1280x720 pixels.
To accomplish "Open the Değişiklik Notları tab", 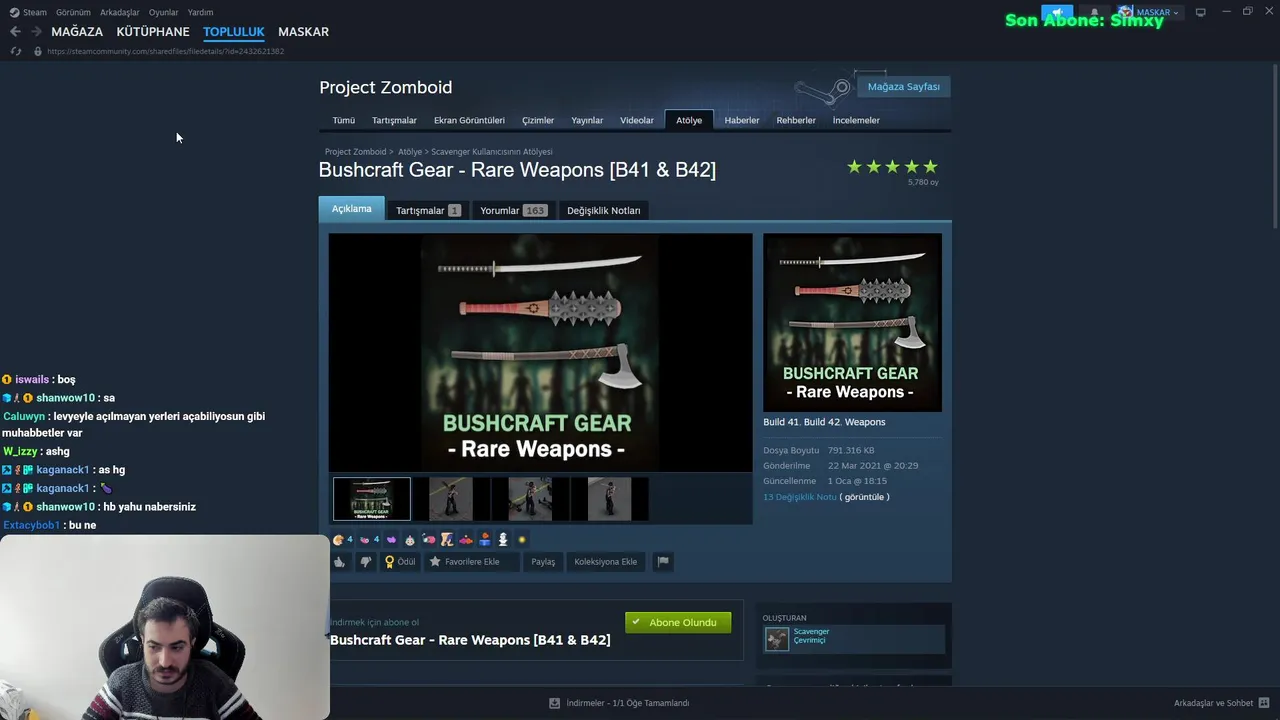I will 604,211.
